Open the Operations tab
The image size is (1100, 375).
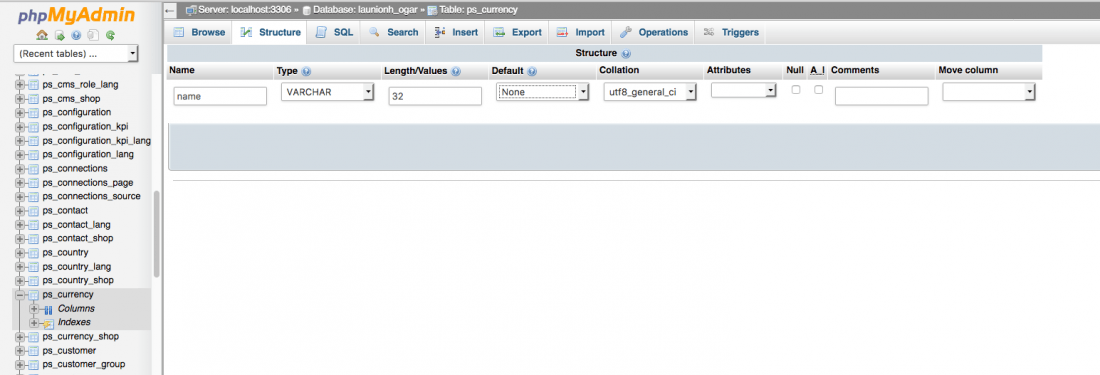(654, 32)
